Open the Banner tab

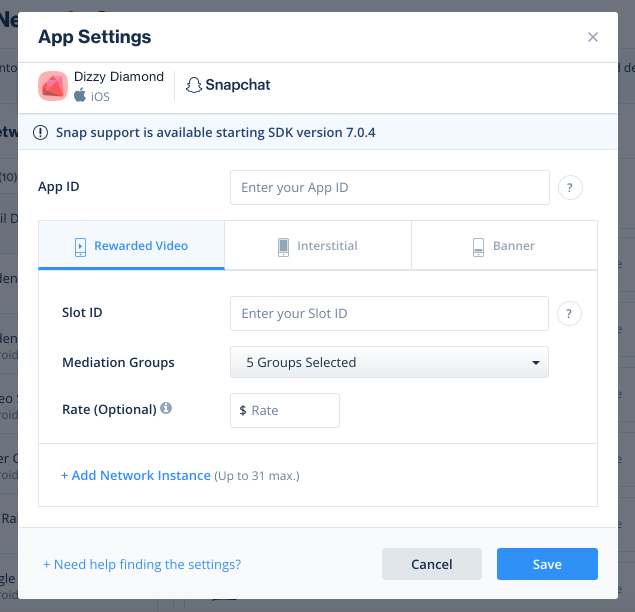(x=504, y=245)
